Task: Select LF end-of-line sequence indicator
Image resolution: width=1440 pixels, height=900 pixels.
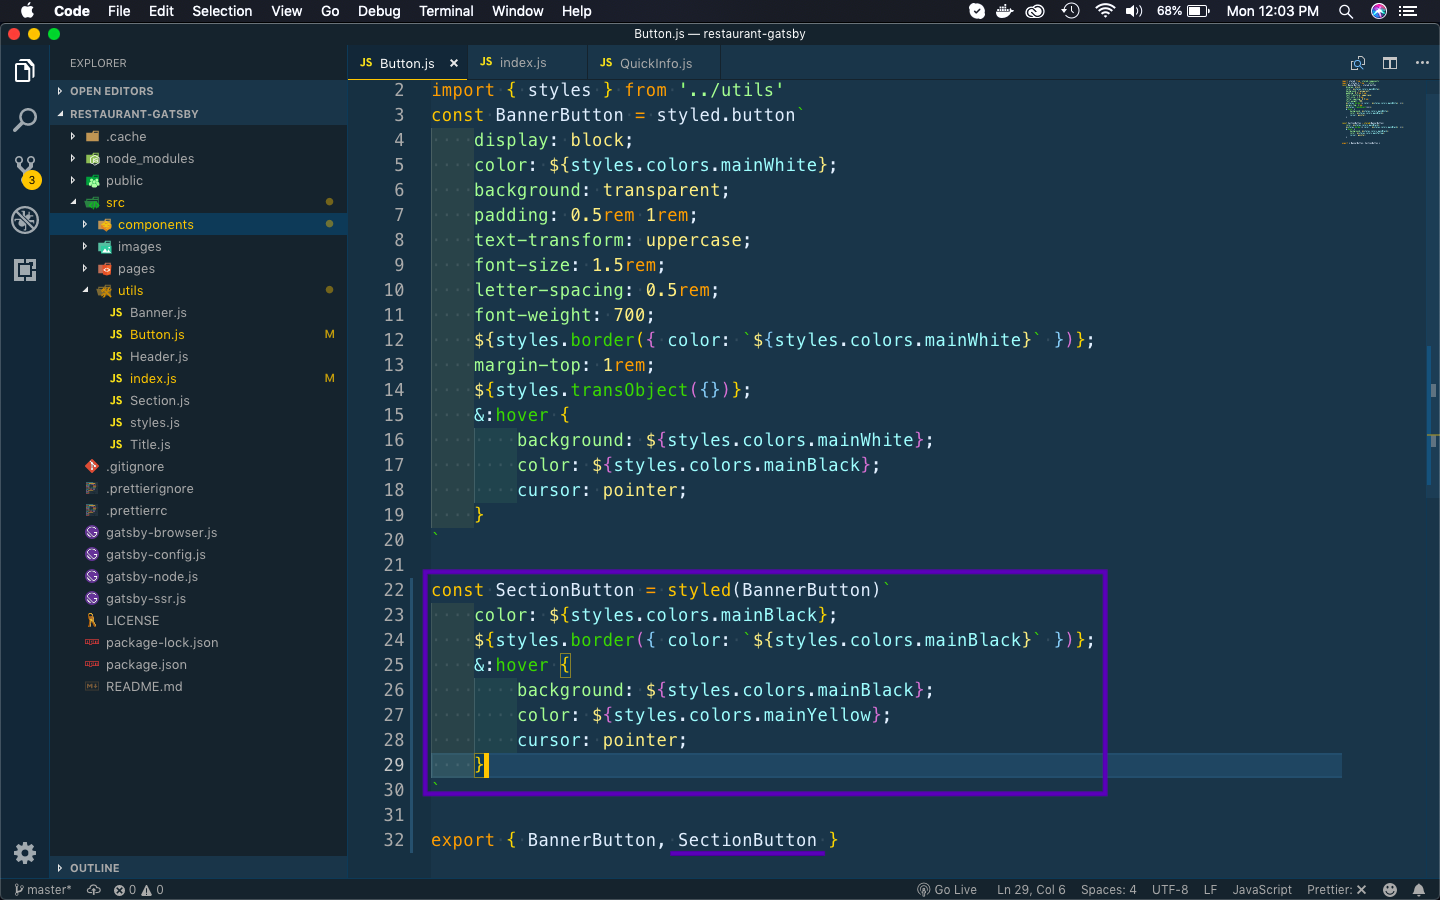Action: tap(1210, 890)
